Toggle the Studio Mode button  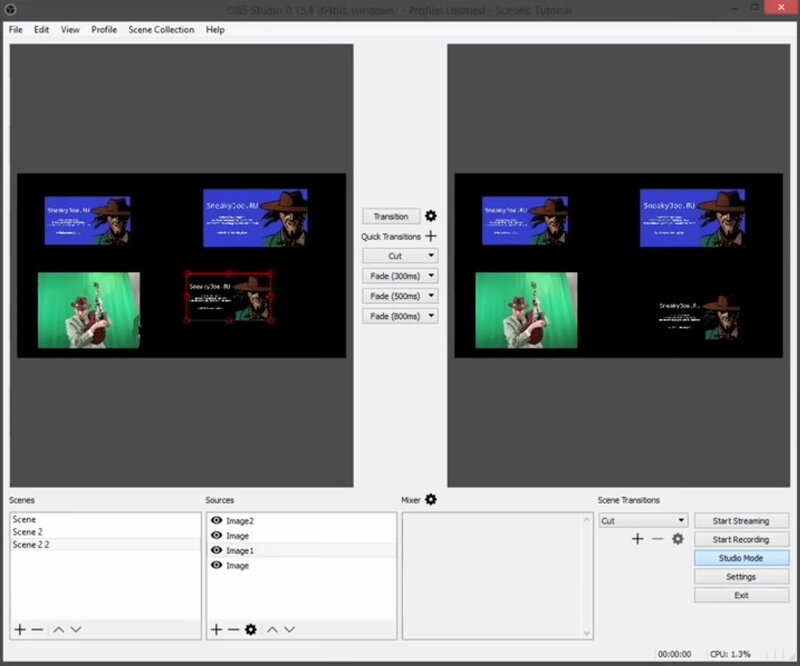pyautogui.click(x=741, y=558)
